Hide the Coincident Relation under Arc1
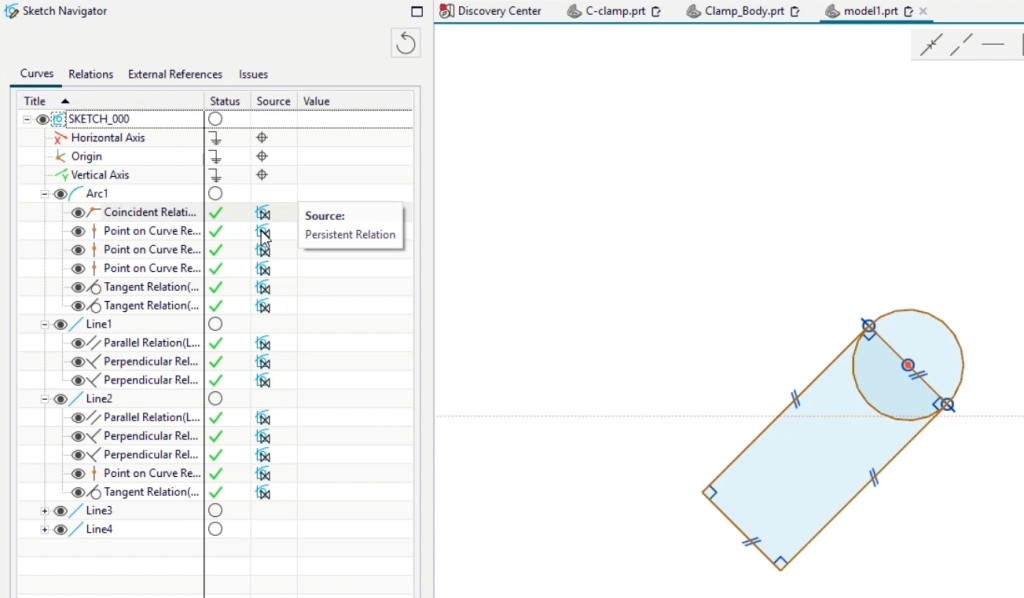The width and height of the screenshot is (1024, 598). coord(78,213)
